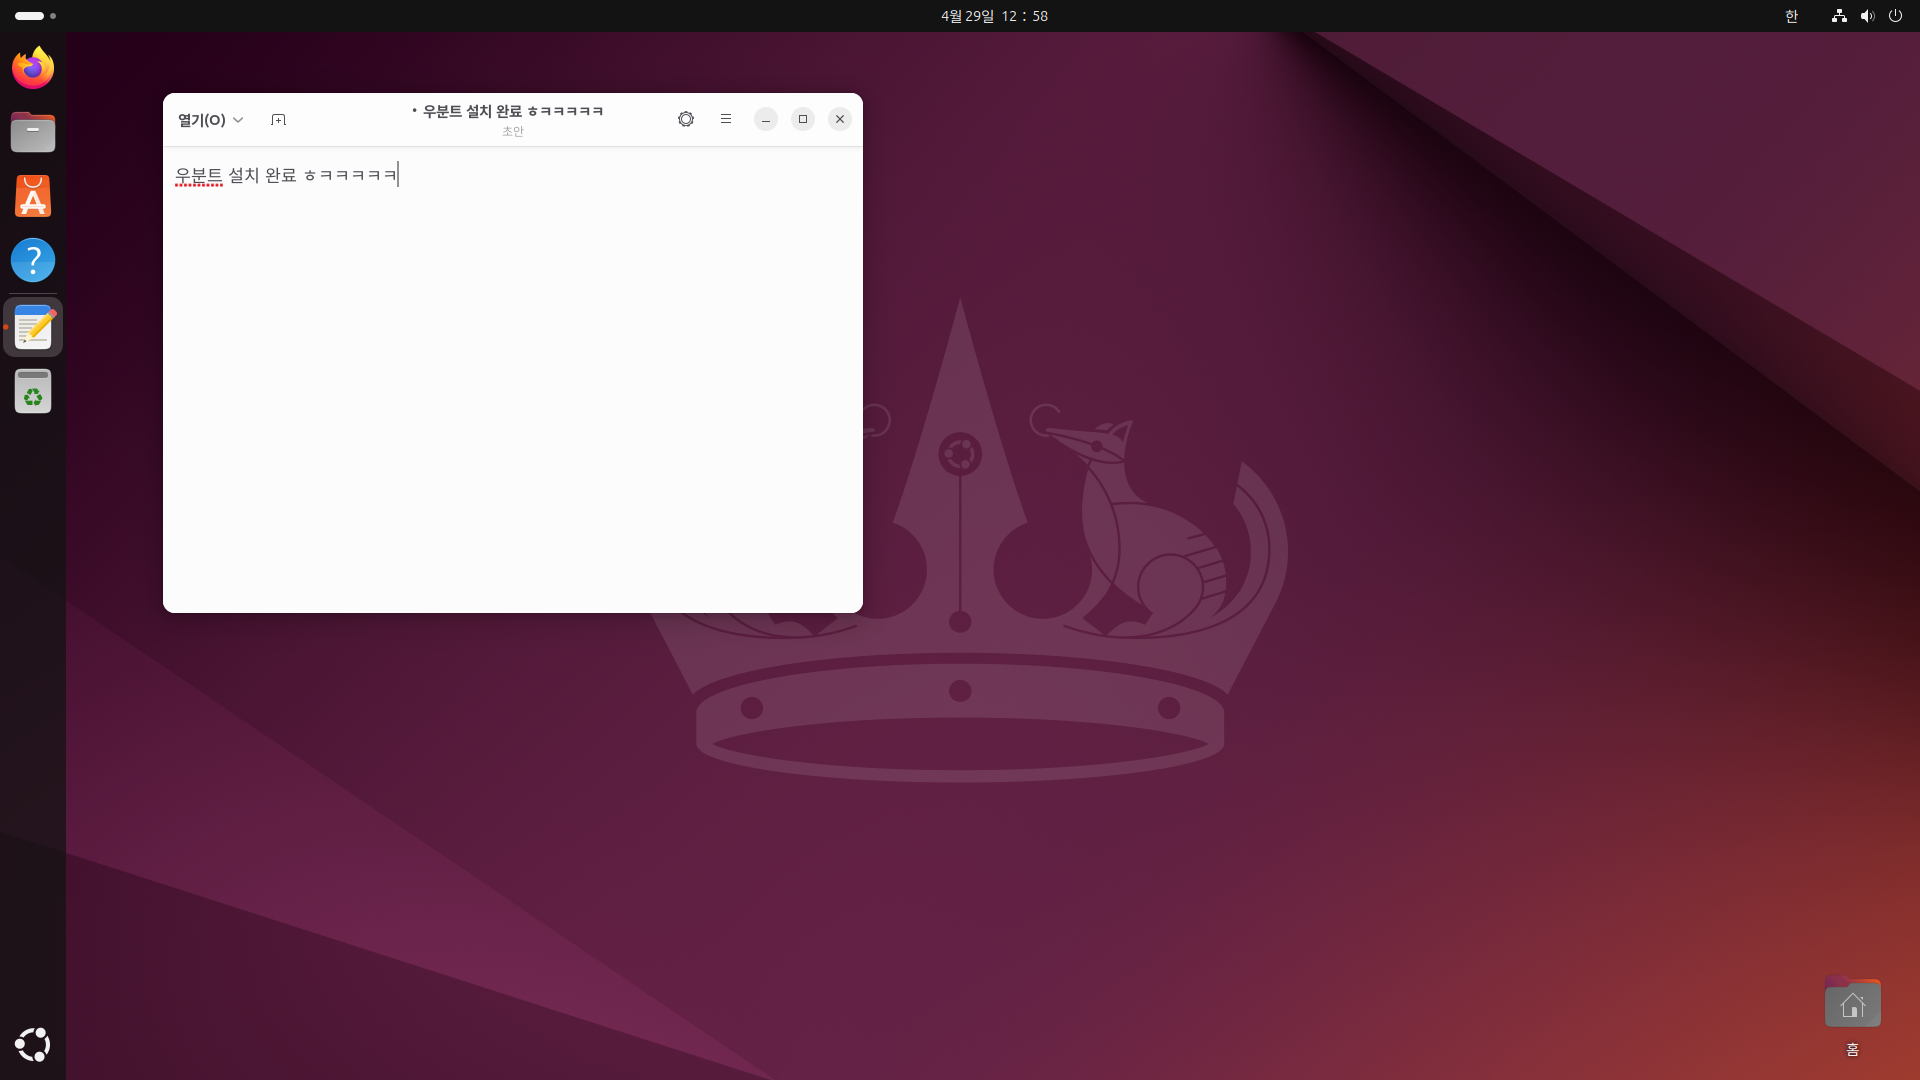Show applications via Ubuntu logo button
This screenshot has width=1920, height=1080.
pyautogui.click(x=33, y=1044)
